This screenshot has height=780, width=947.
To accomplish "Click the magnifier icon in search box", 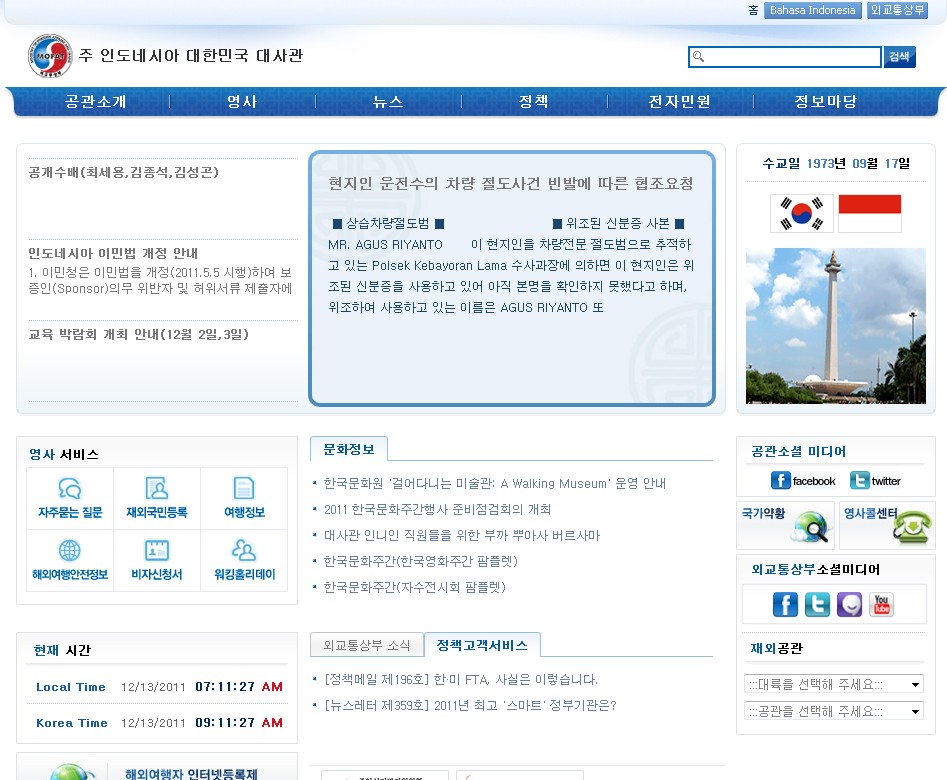I will [698, 57].
